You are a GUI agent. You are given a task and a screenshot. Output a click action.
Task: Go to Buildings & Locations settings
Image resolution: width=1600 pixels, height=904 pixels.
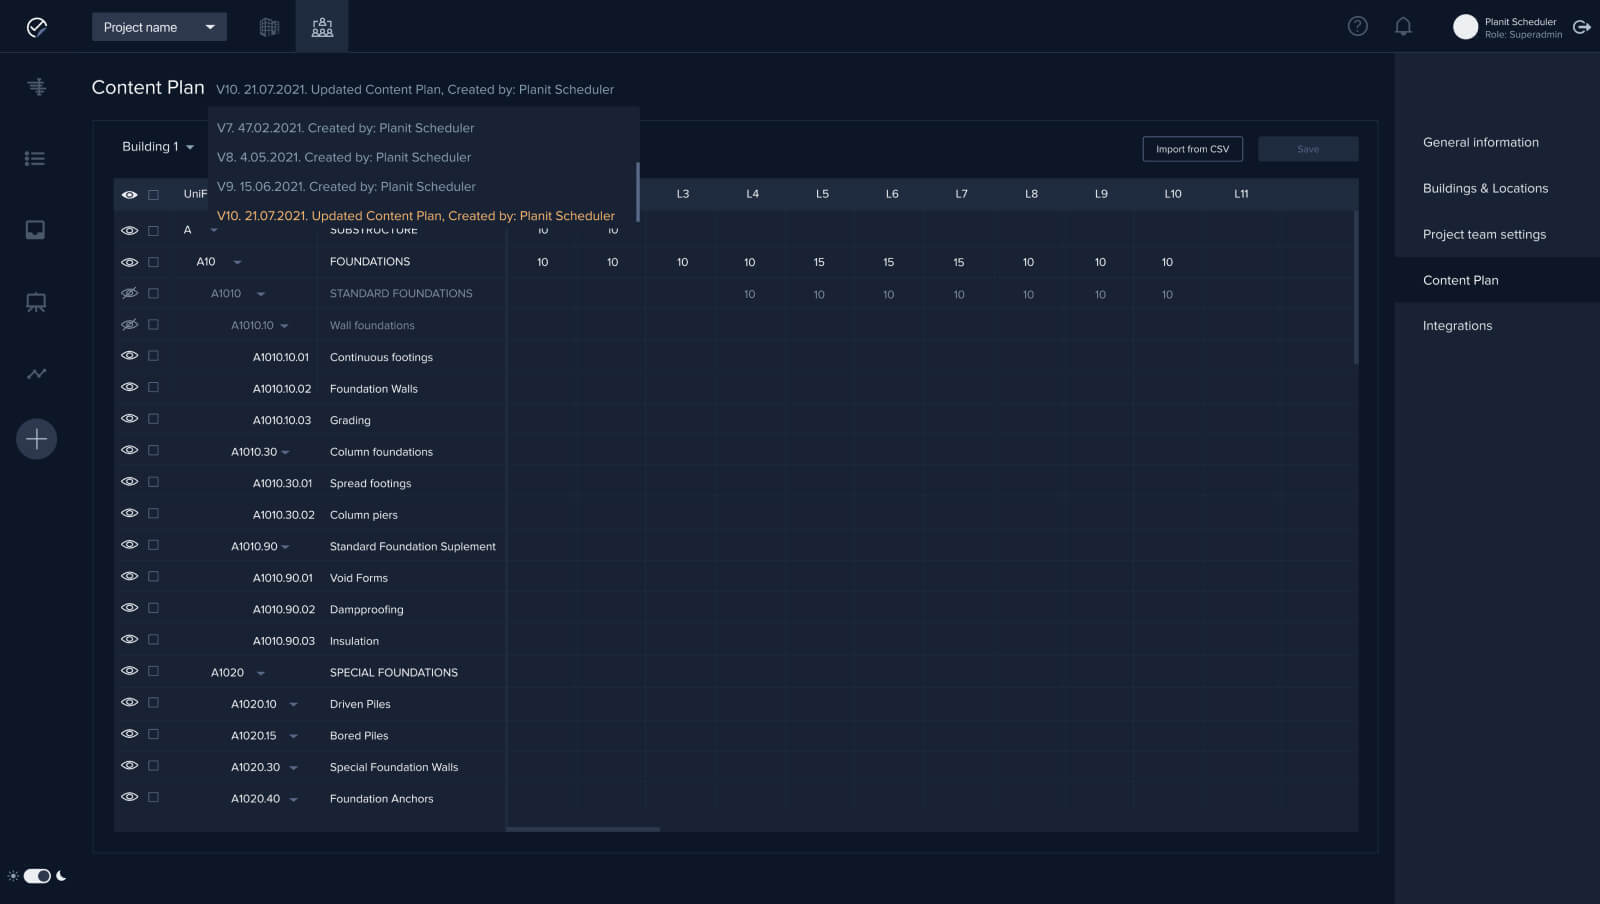1485,188
